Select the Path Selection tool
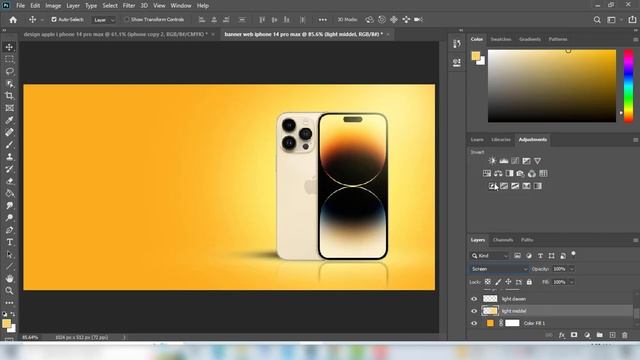Viewport: 640px width, 360px height. click(9, 254)
